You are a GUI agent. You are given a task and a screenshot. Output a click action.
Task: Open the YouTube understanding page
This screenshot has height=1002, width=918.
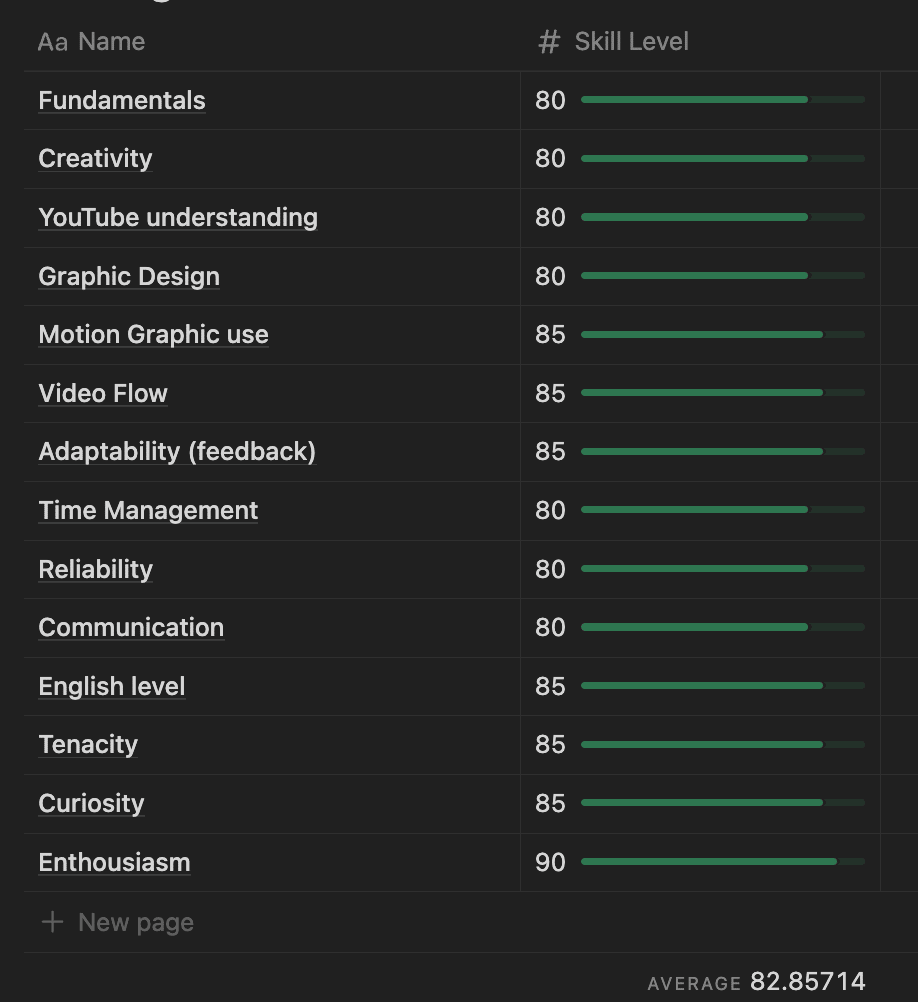pos(178,217)
